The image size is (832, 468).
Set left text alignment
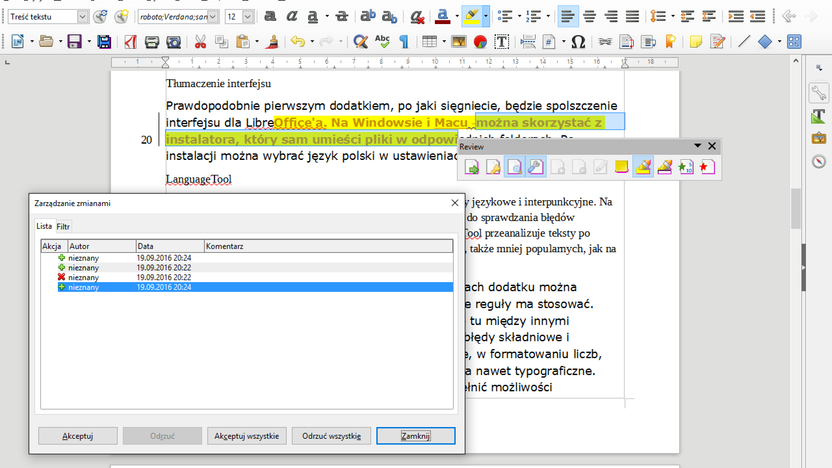(x=568, y=16)
